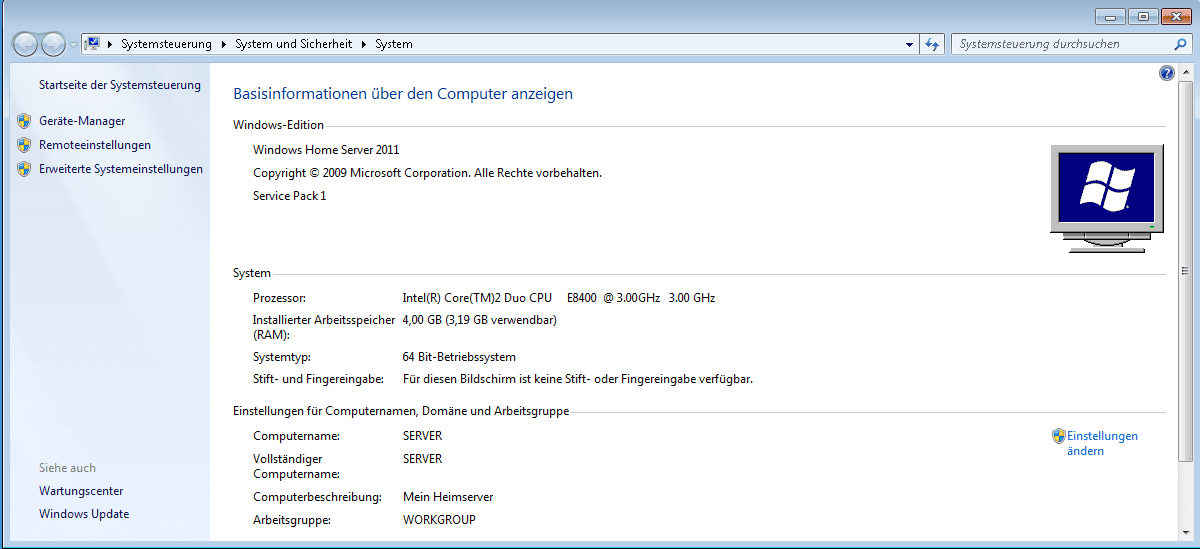Open the recent pages dropdown arrow
This screenshot has height=549, width=1200.
(x=73, y=45)
